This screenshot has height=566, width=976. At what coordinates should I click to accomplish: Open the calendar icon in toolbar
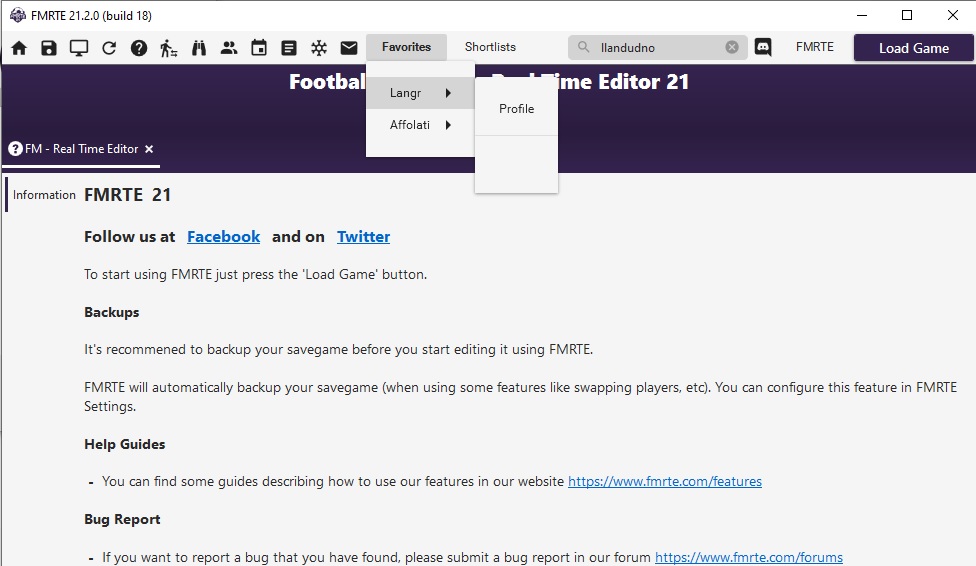(259, 48)
